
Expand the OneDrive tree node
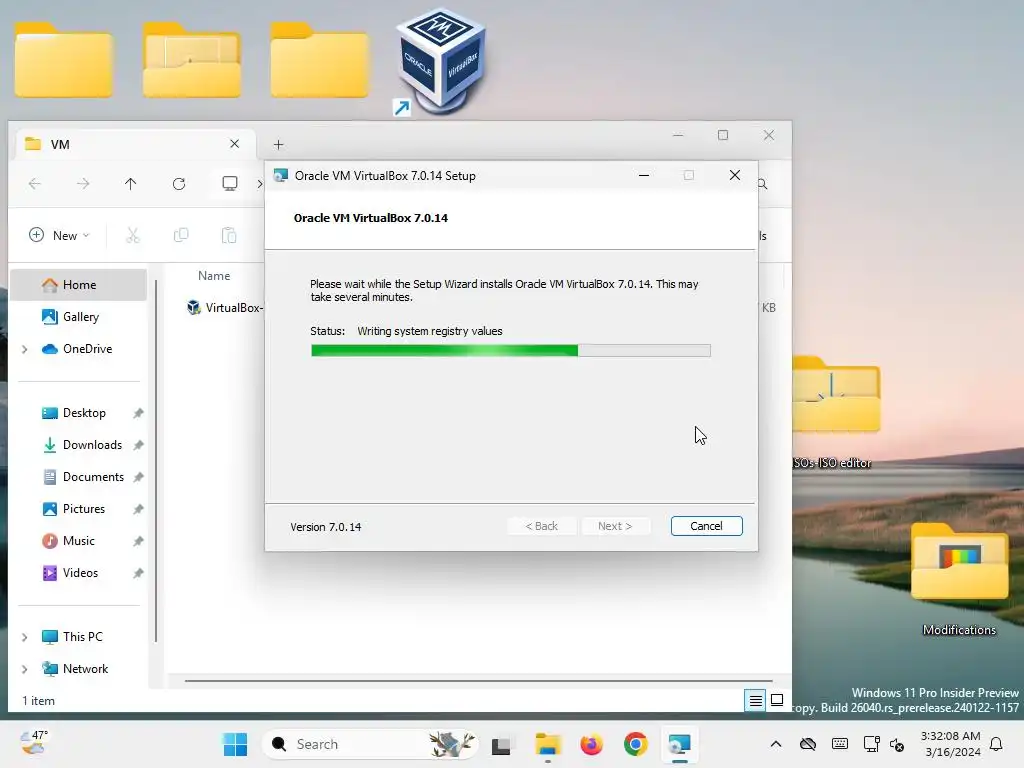click(24, 349)
